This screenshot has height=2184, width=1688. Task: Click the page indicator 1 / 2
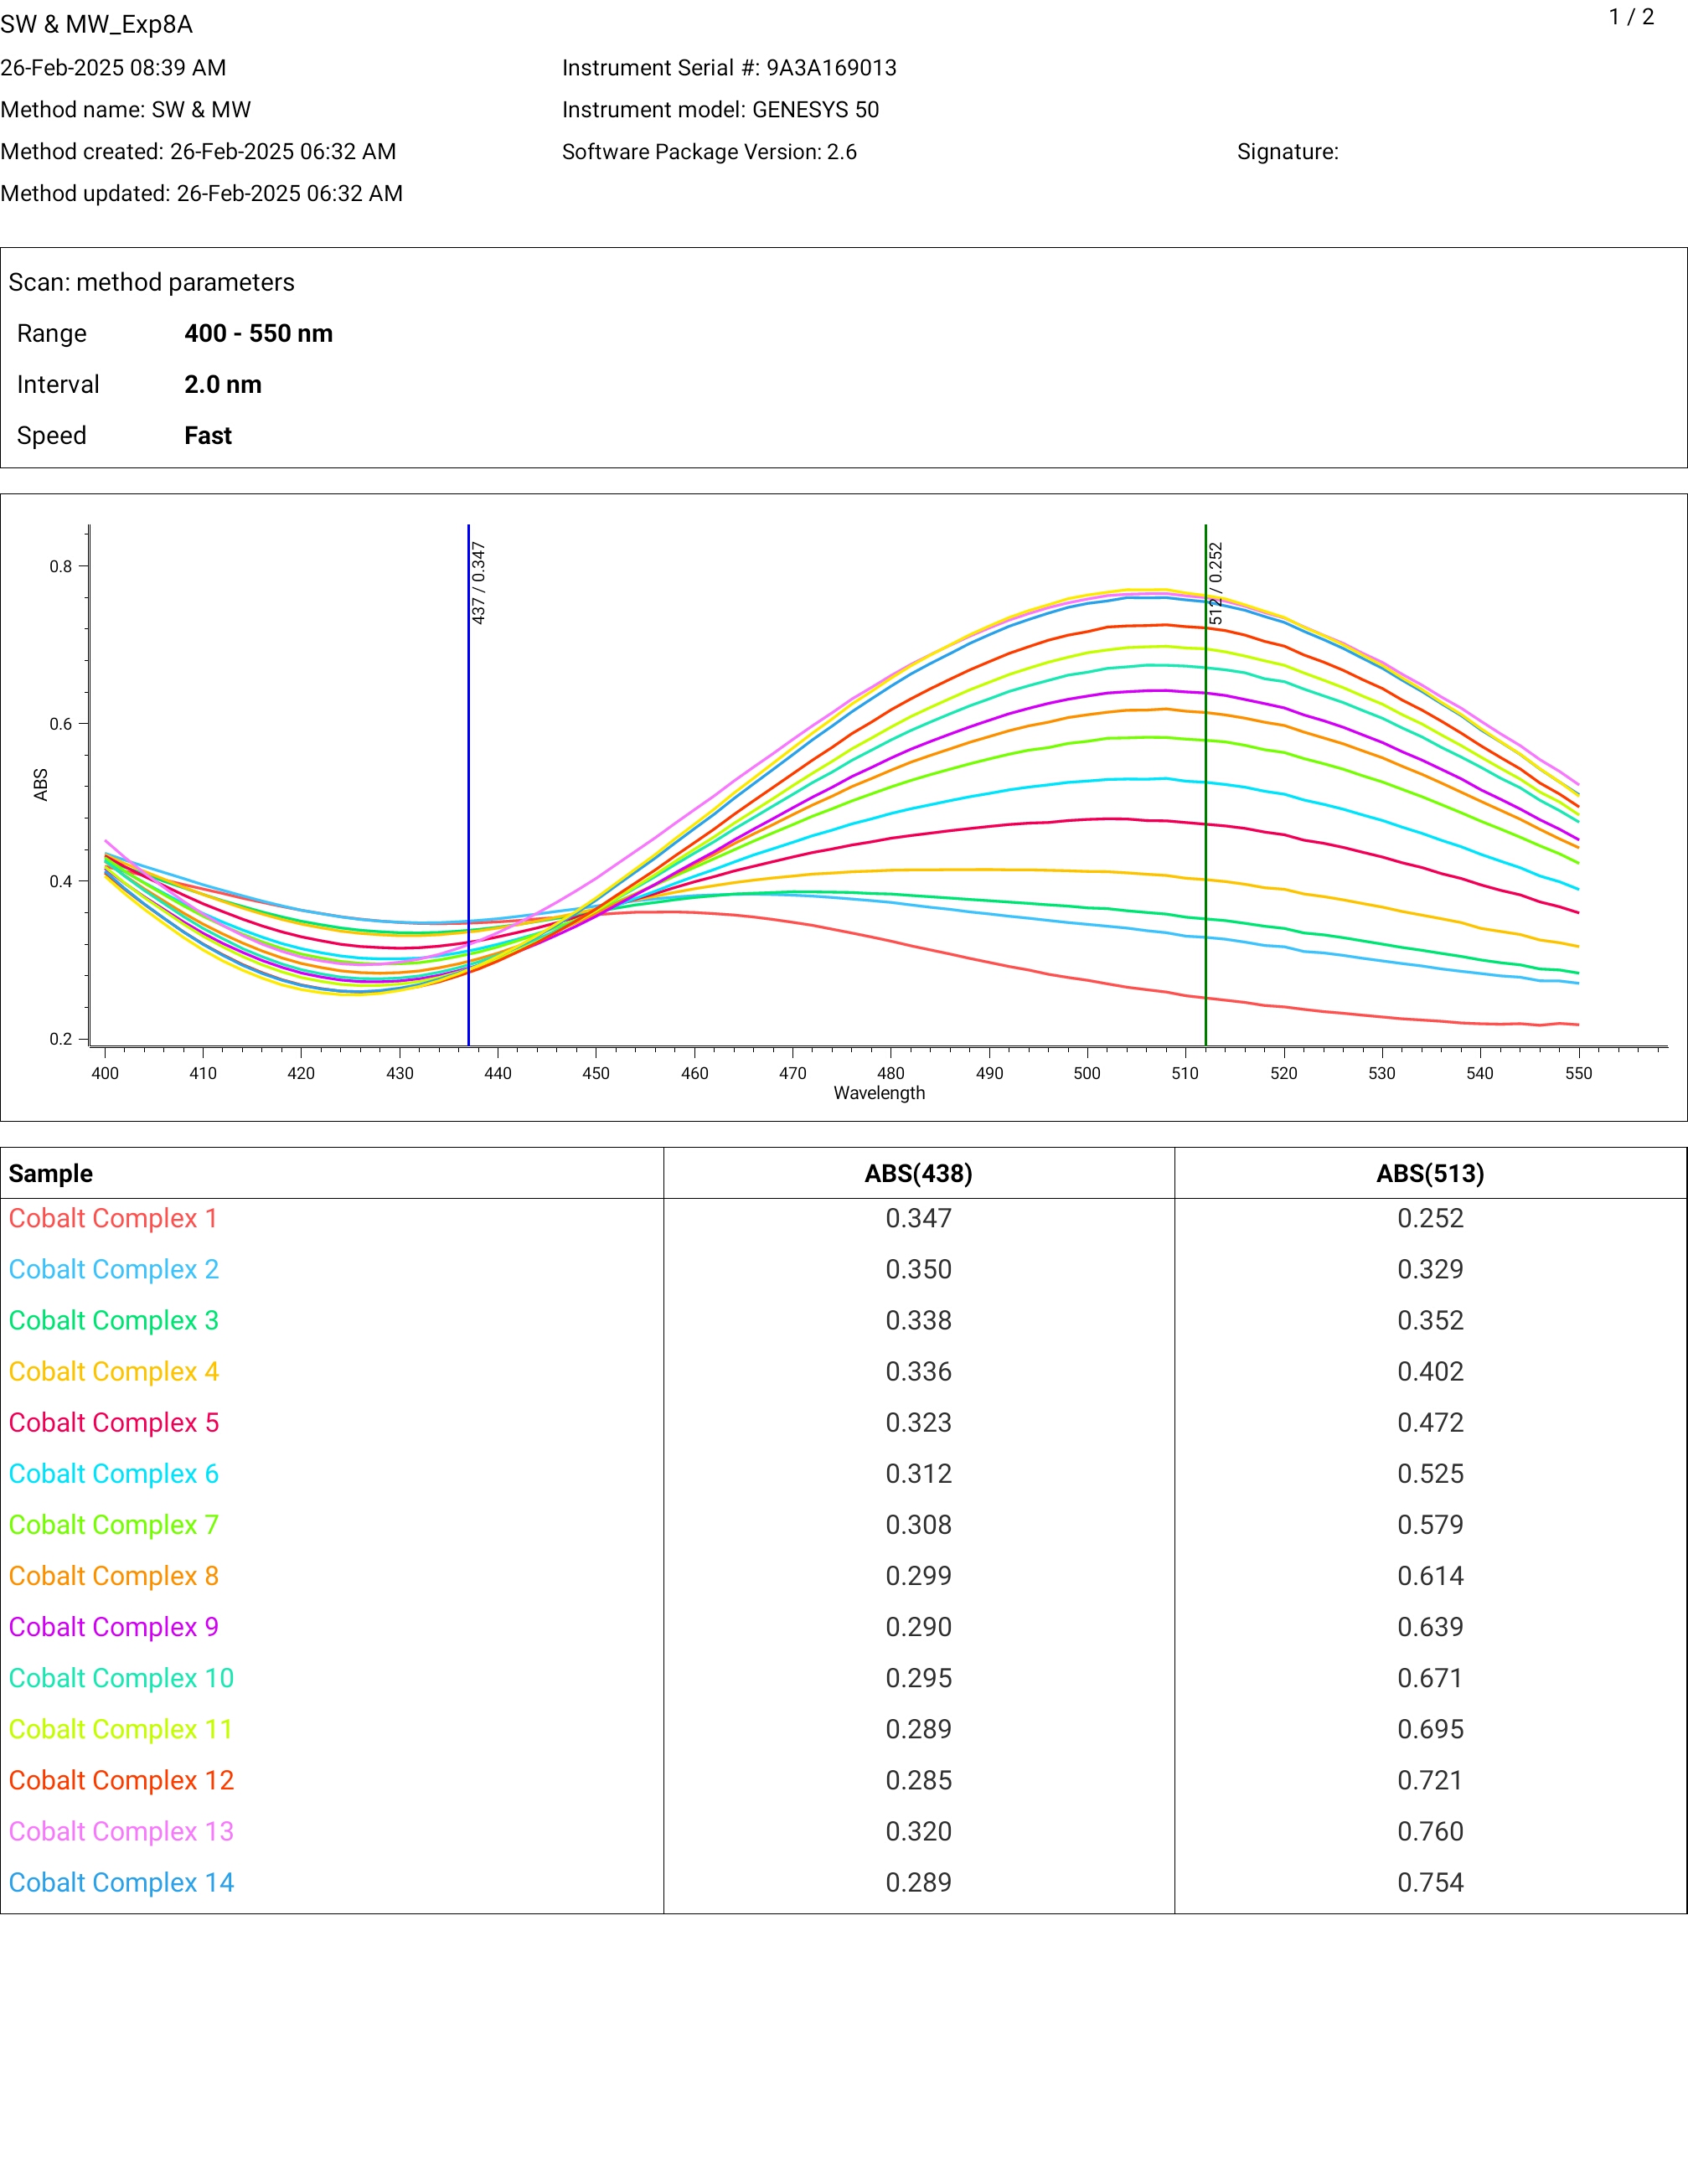click(x=1631, y=17)
